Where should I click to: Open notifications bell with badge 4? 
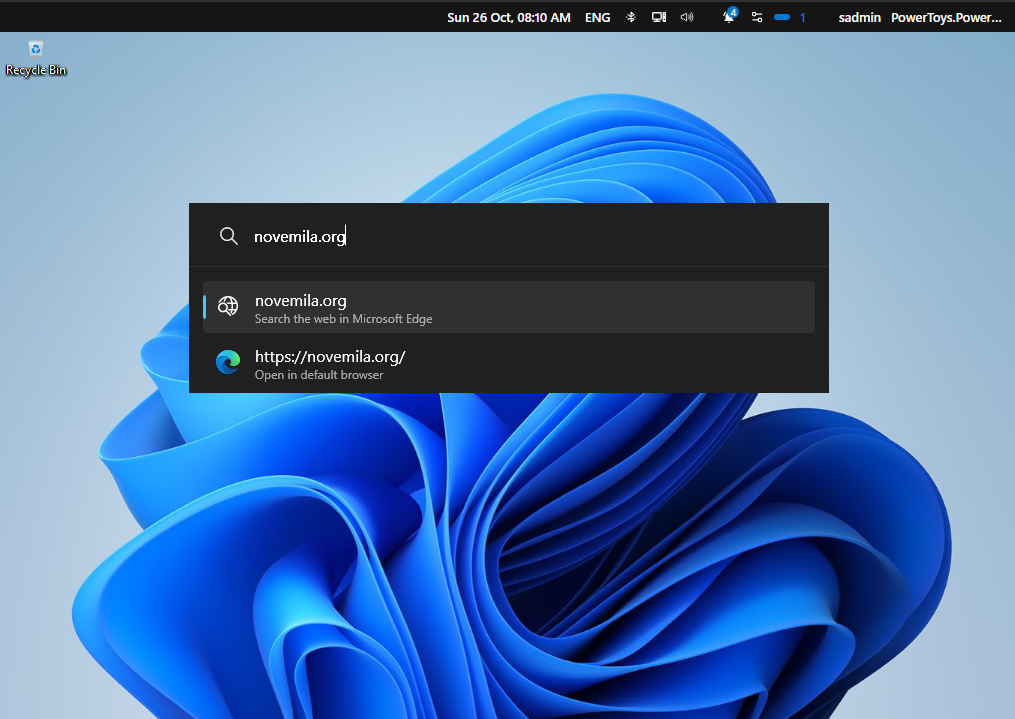pos(730,17)
